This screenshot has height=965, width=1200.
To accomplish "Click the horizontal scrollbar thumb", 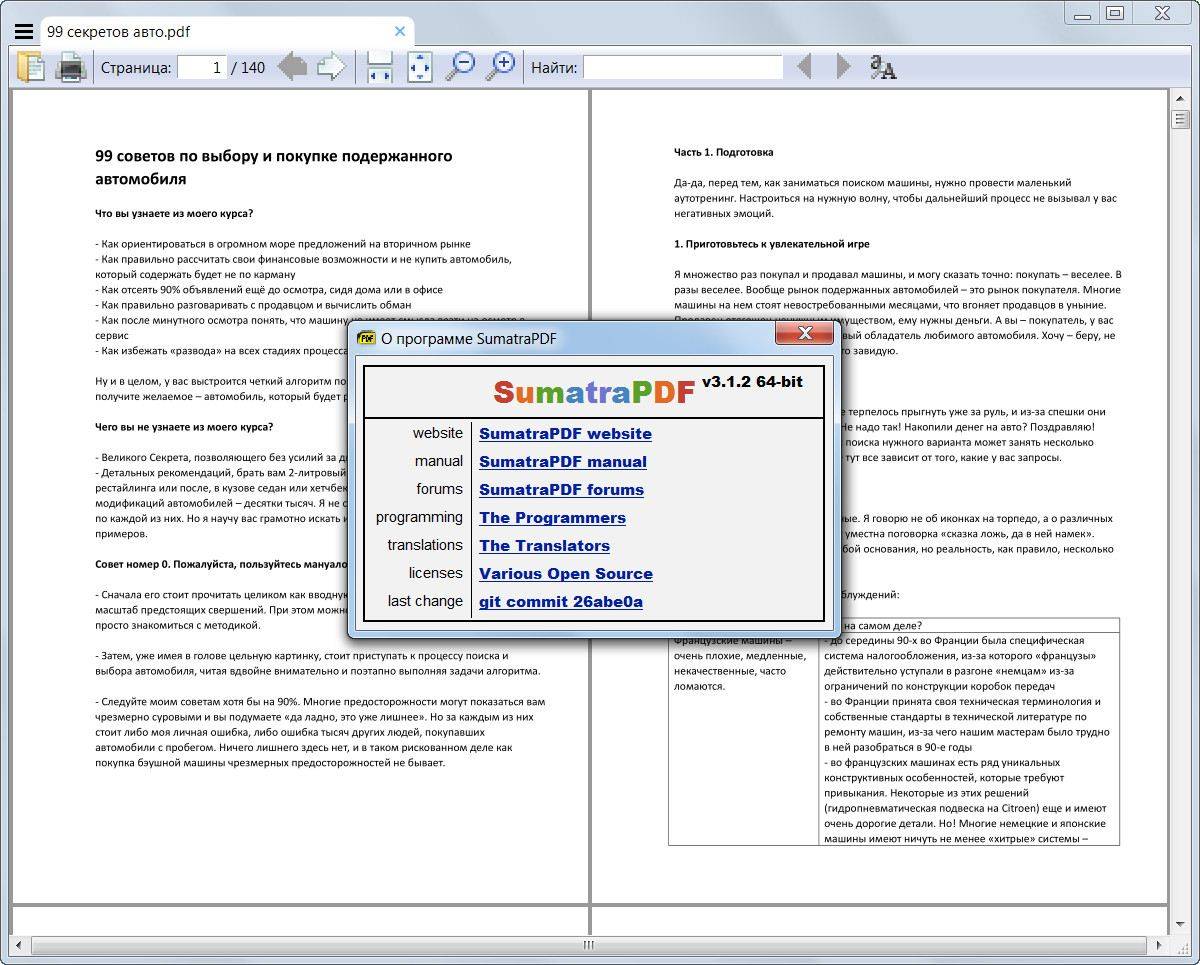I will point(589,945).
